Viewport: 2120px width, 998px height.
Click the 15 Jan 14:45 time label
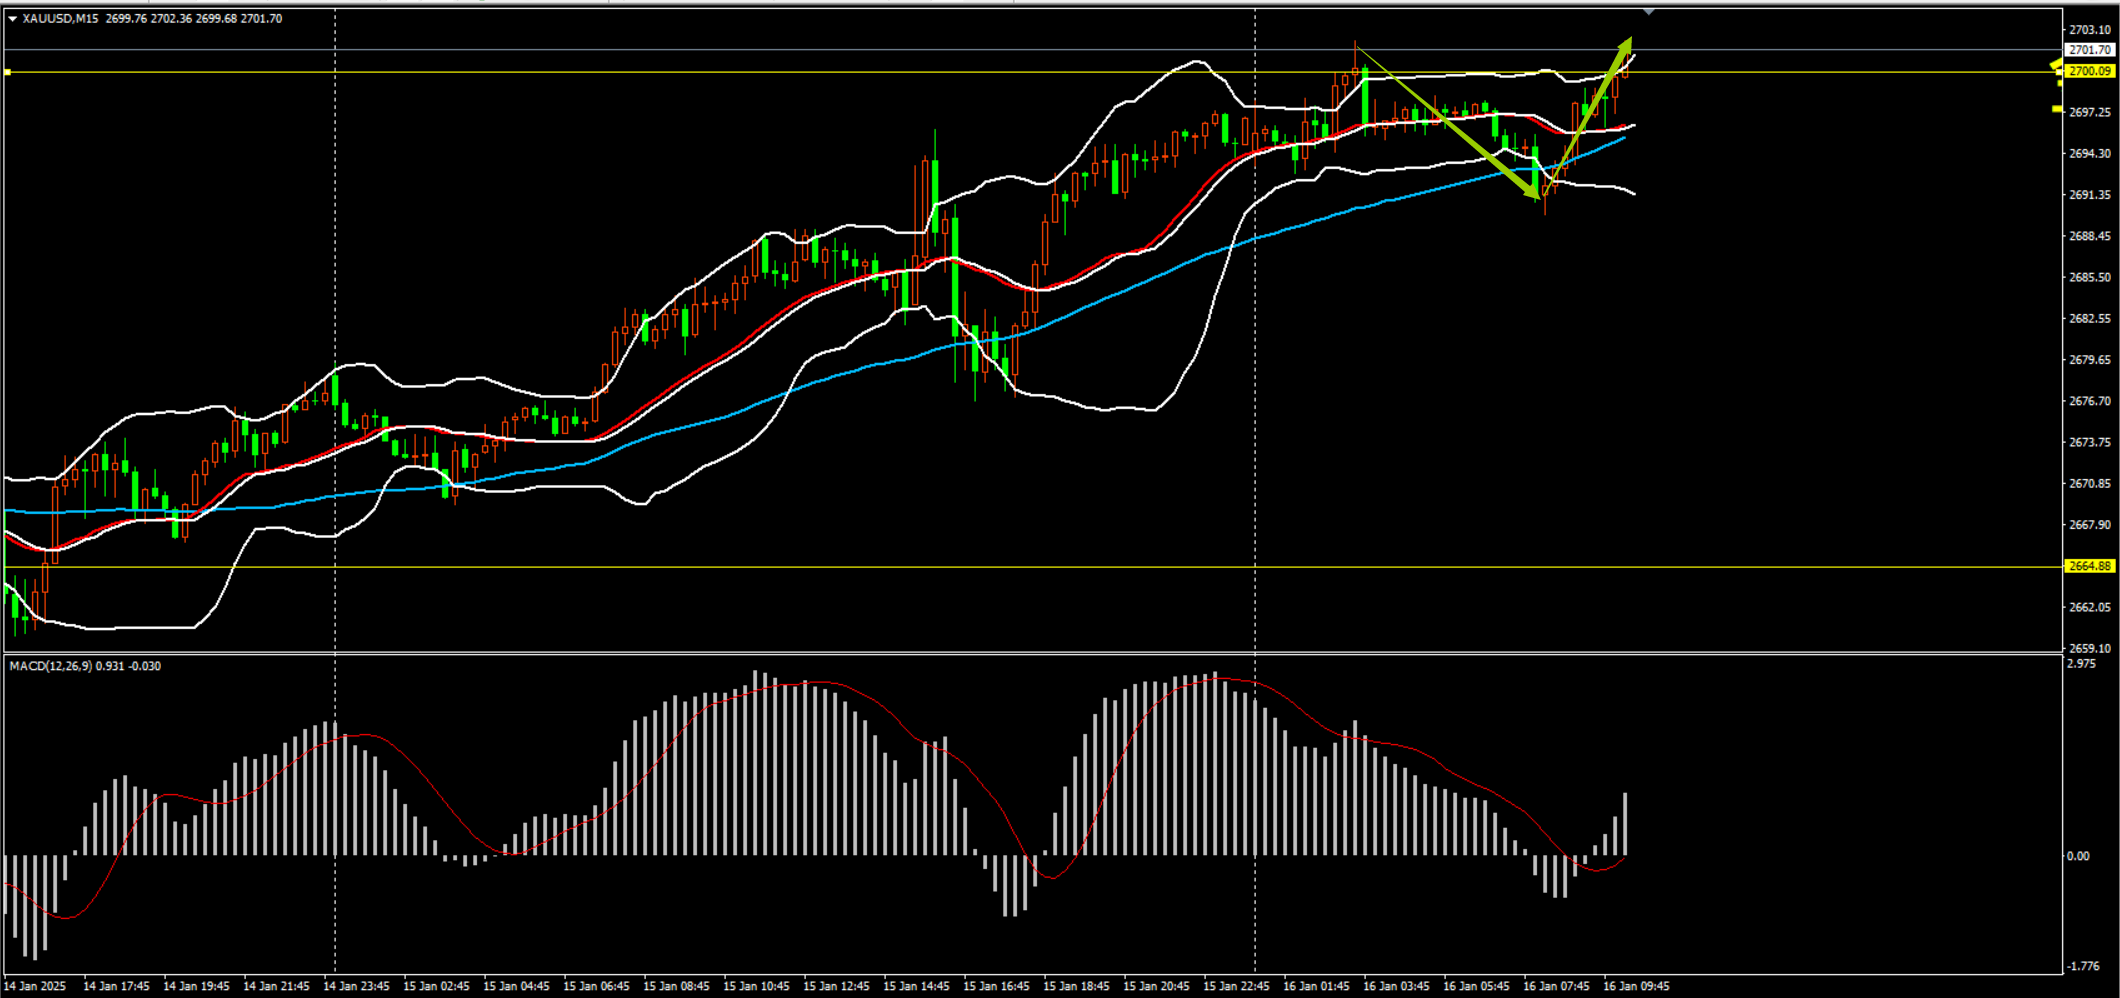[916, 986]
